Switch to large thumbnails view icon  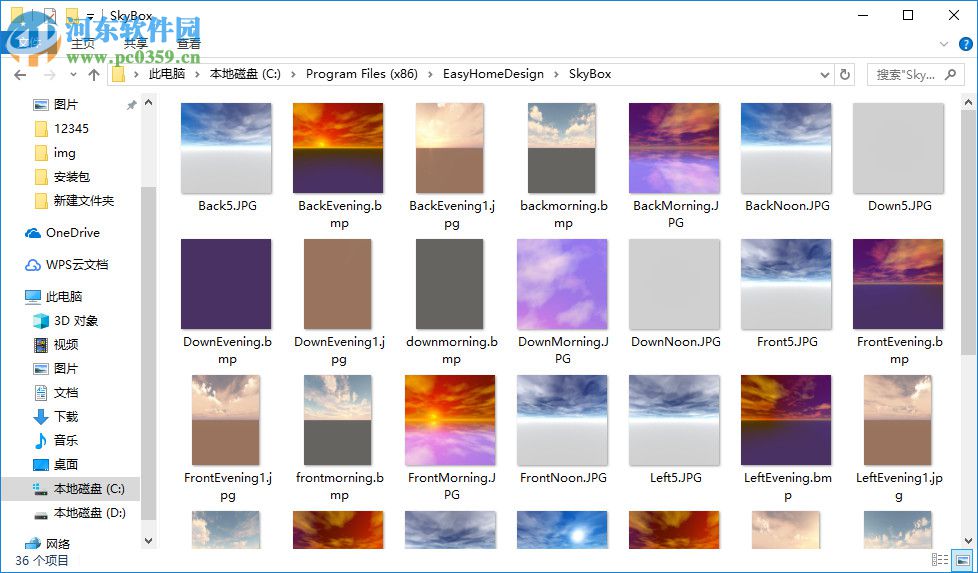[x=962, y=560]
